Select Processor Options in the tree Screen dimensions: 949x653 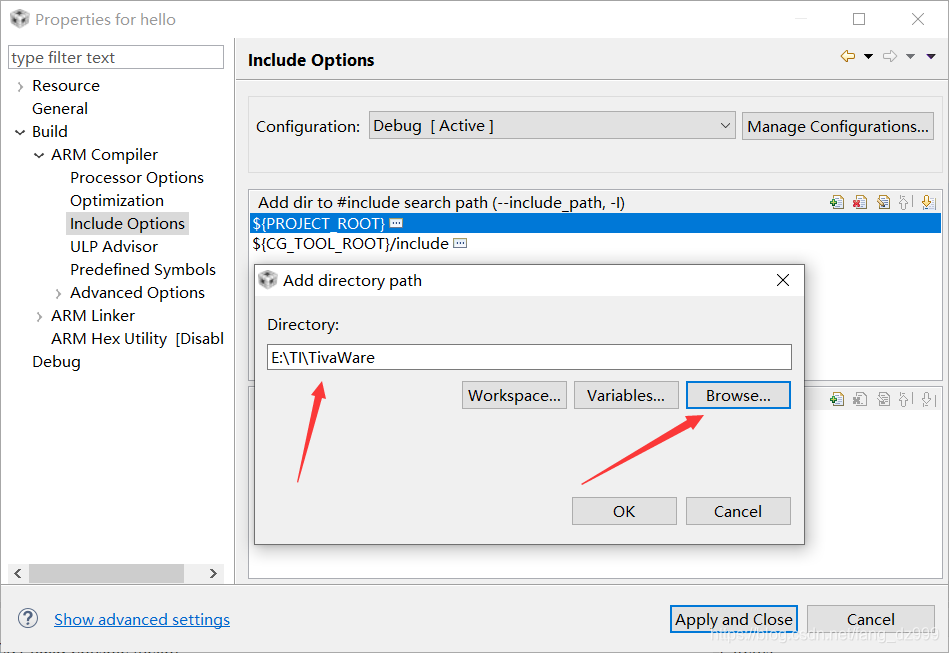[137, 177]
